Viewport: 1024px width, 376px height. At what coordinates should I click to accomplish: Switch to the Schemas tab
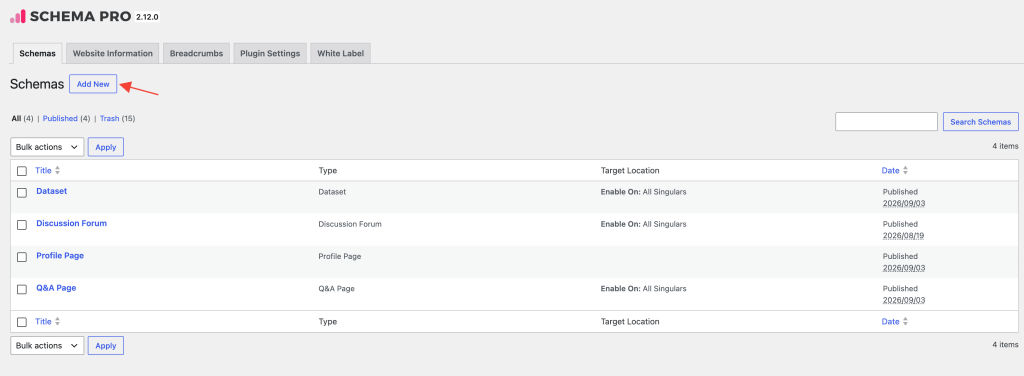[x=37, y=54]
